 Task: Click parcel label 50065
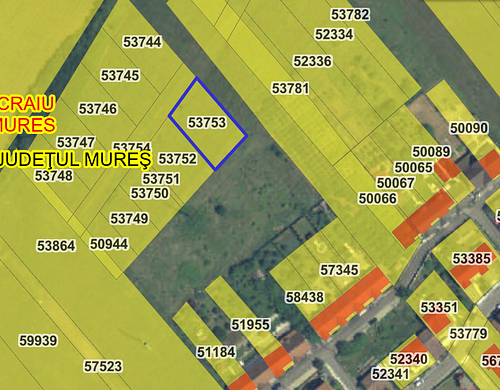pyautogui.click(x=414, y=167)
